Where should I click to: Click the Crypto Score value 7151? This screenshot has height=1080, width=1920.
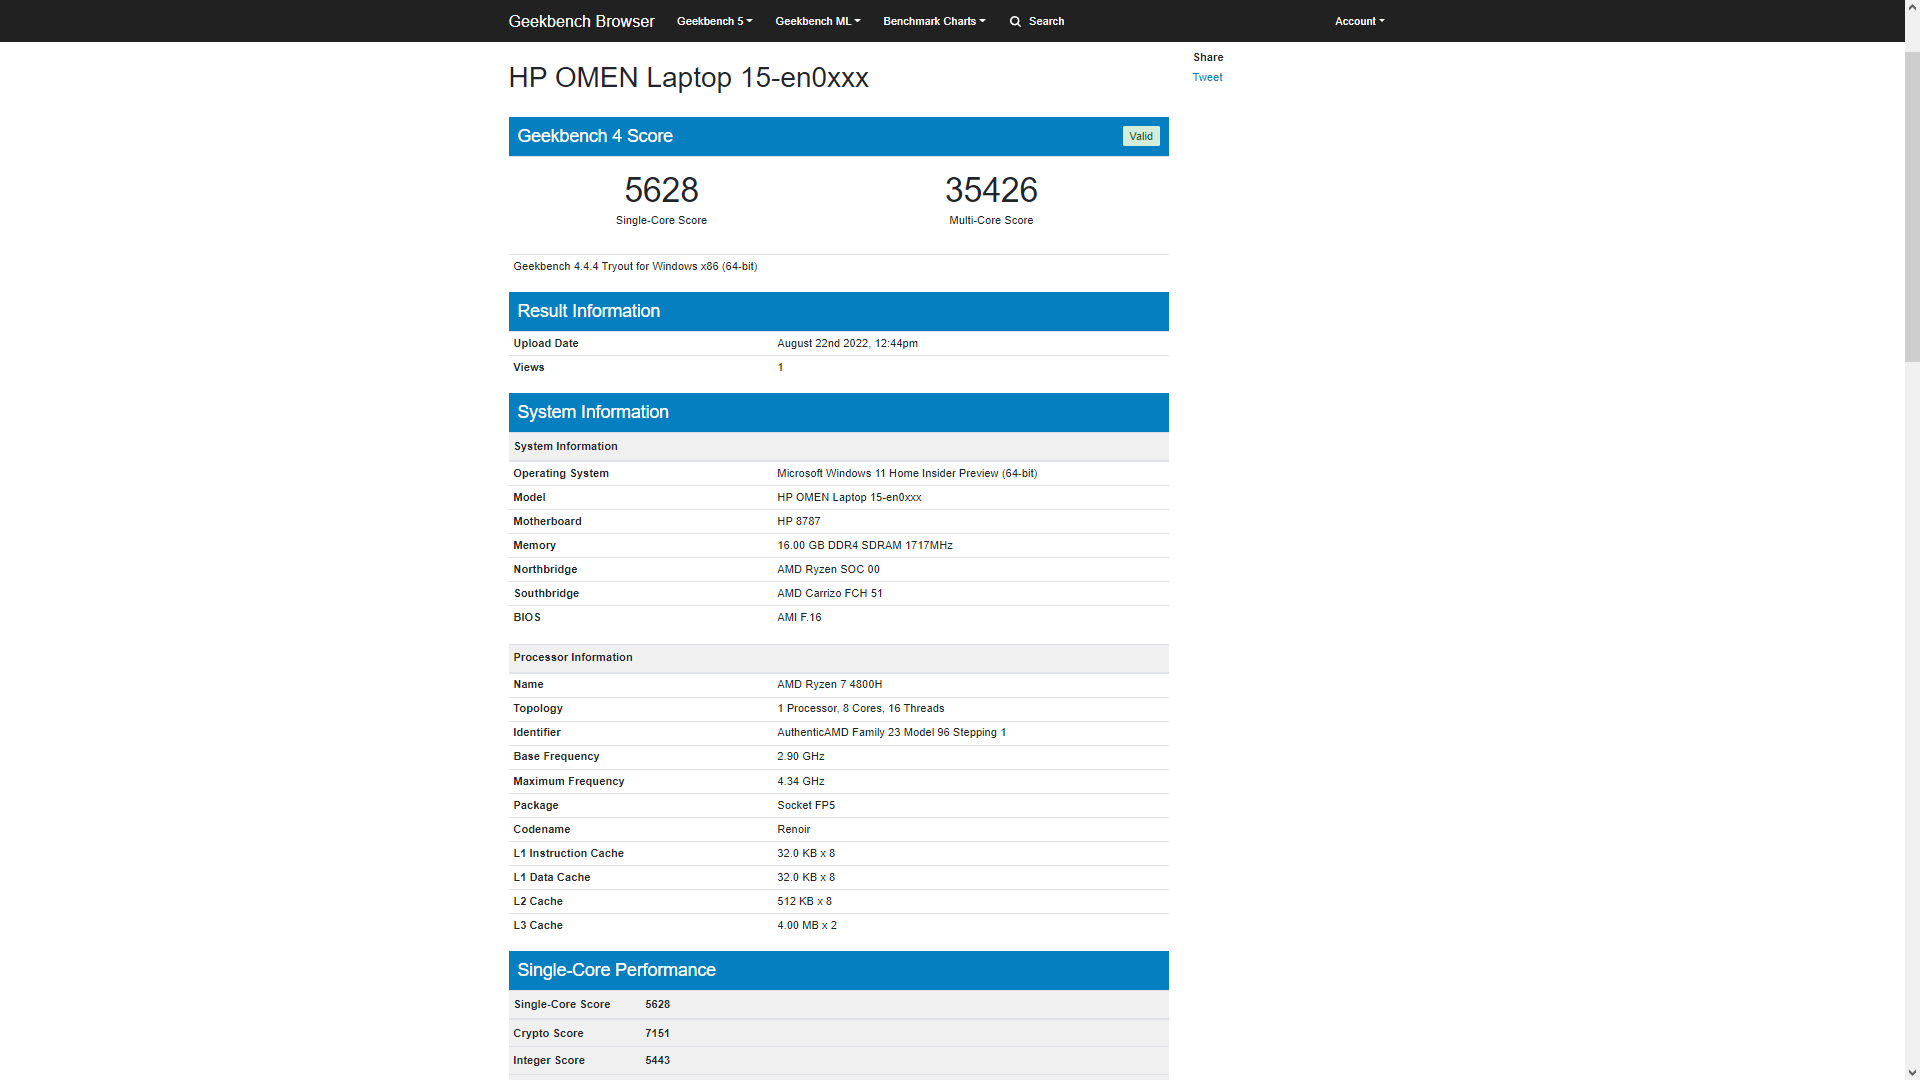pos(657,1033)
